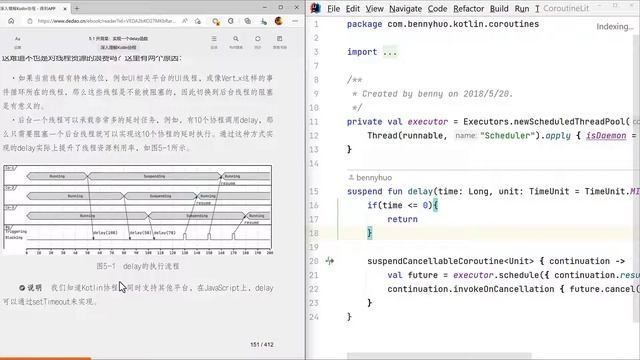Close the browser tab with the ebook
The image size is (640, 360).
[x=65, y=8]
